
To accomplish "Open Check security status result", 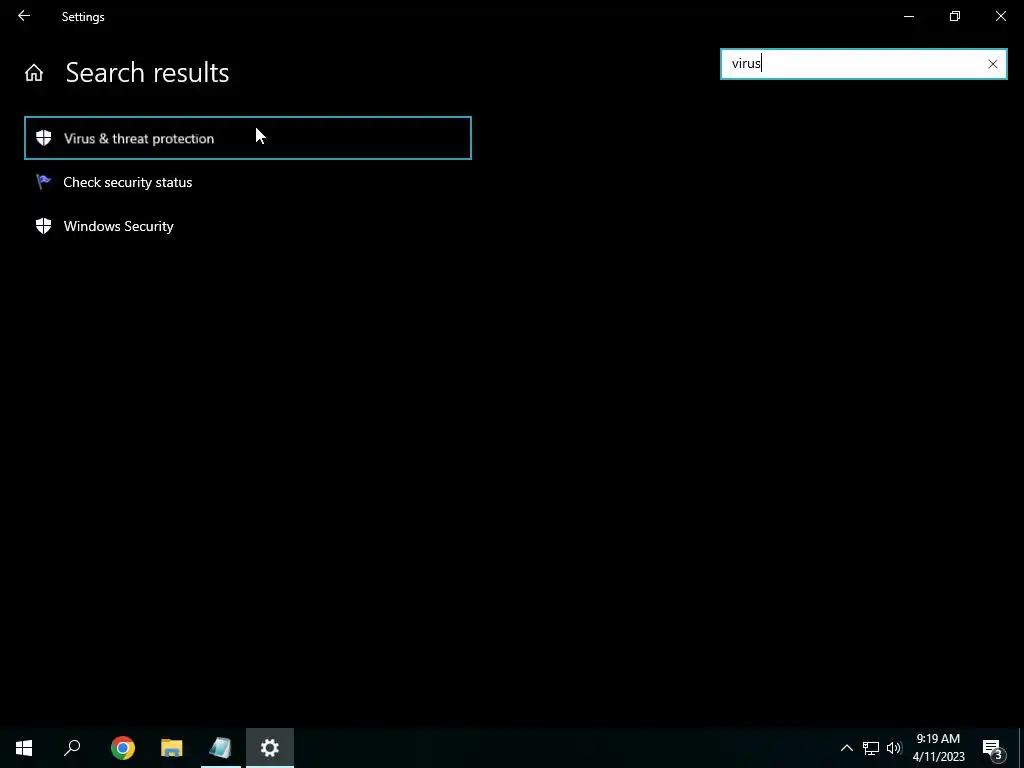I will (248, 182).
